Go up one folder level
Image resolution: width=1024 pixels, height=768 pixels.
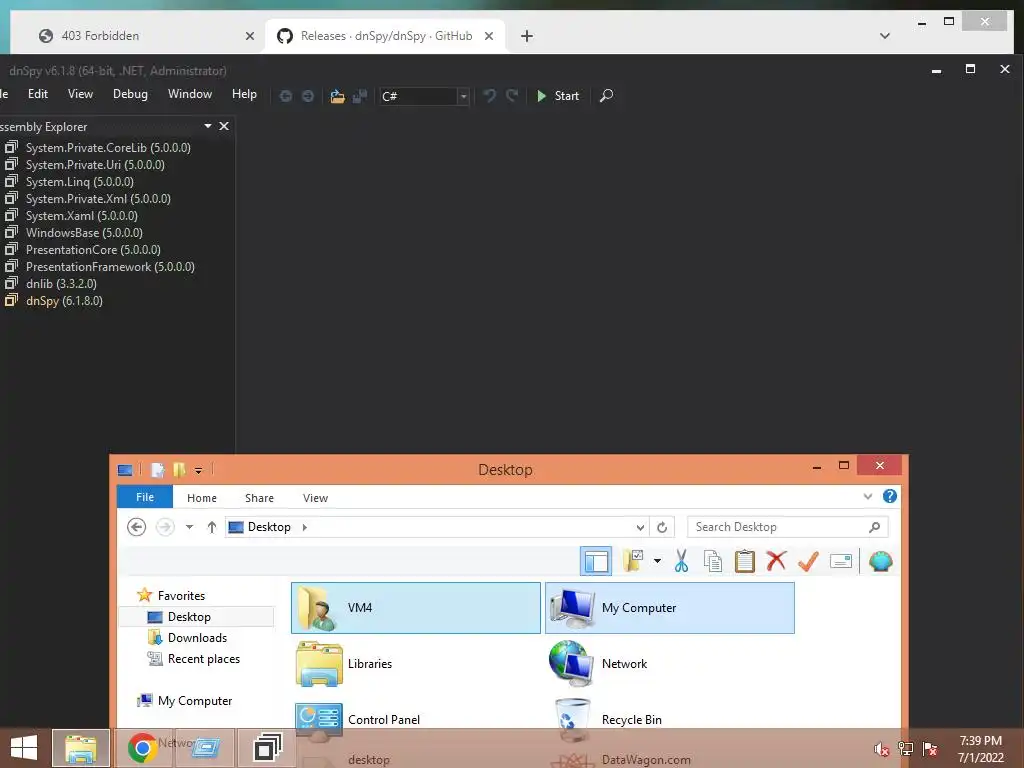[212, 527]
